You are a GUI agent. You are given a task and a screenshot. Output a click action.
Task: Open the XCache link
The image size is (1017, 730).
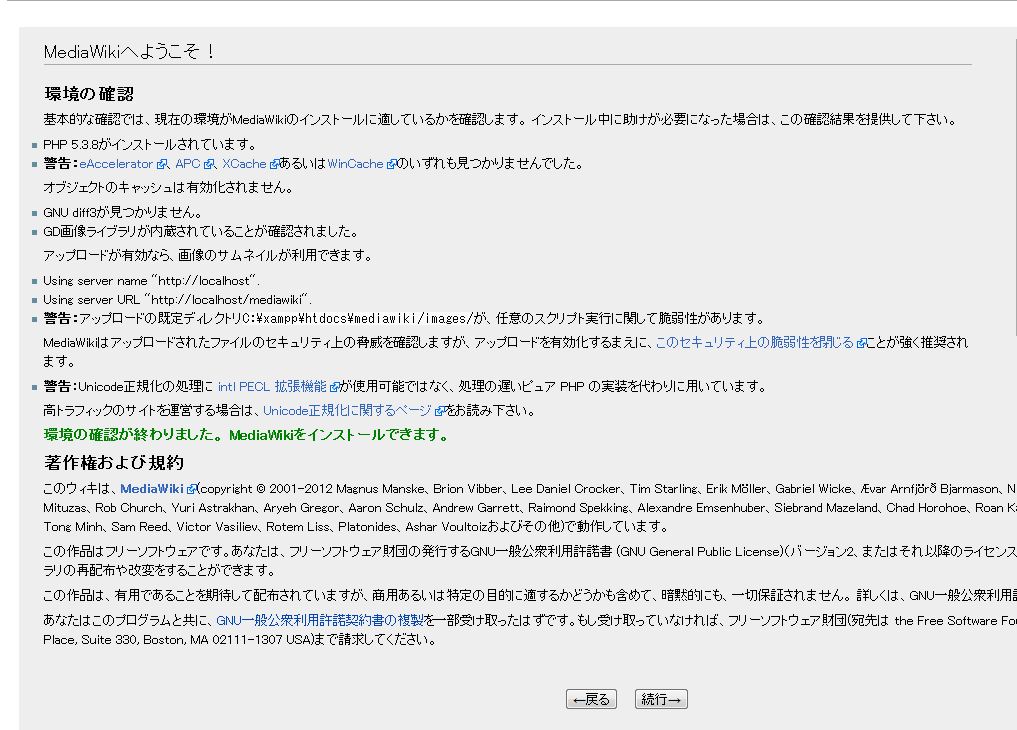coord(244,164)
